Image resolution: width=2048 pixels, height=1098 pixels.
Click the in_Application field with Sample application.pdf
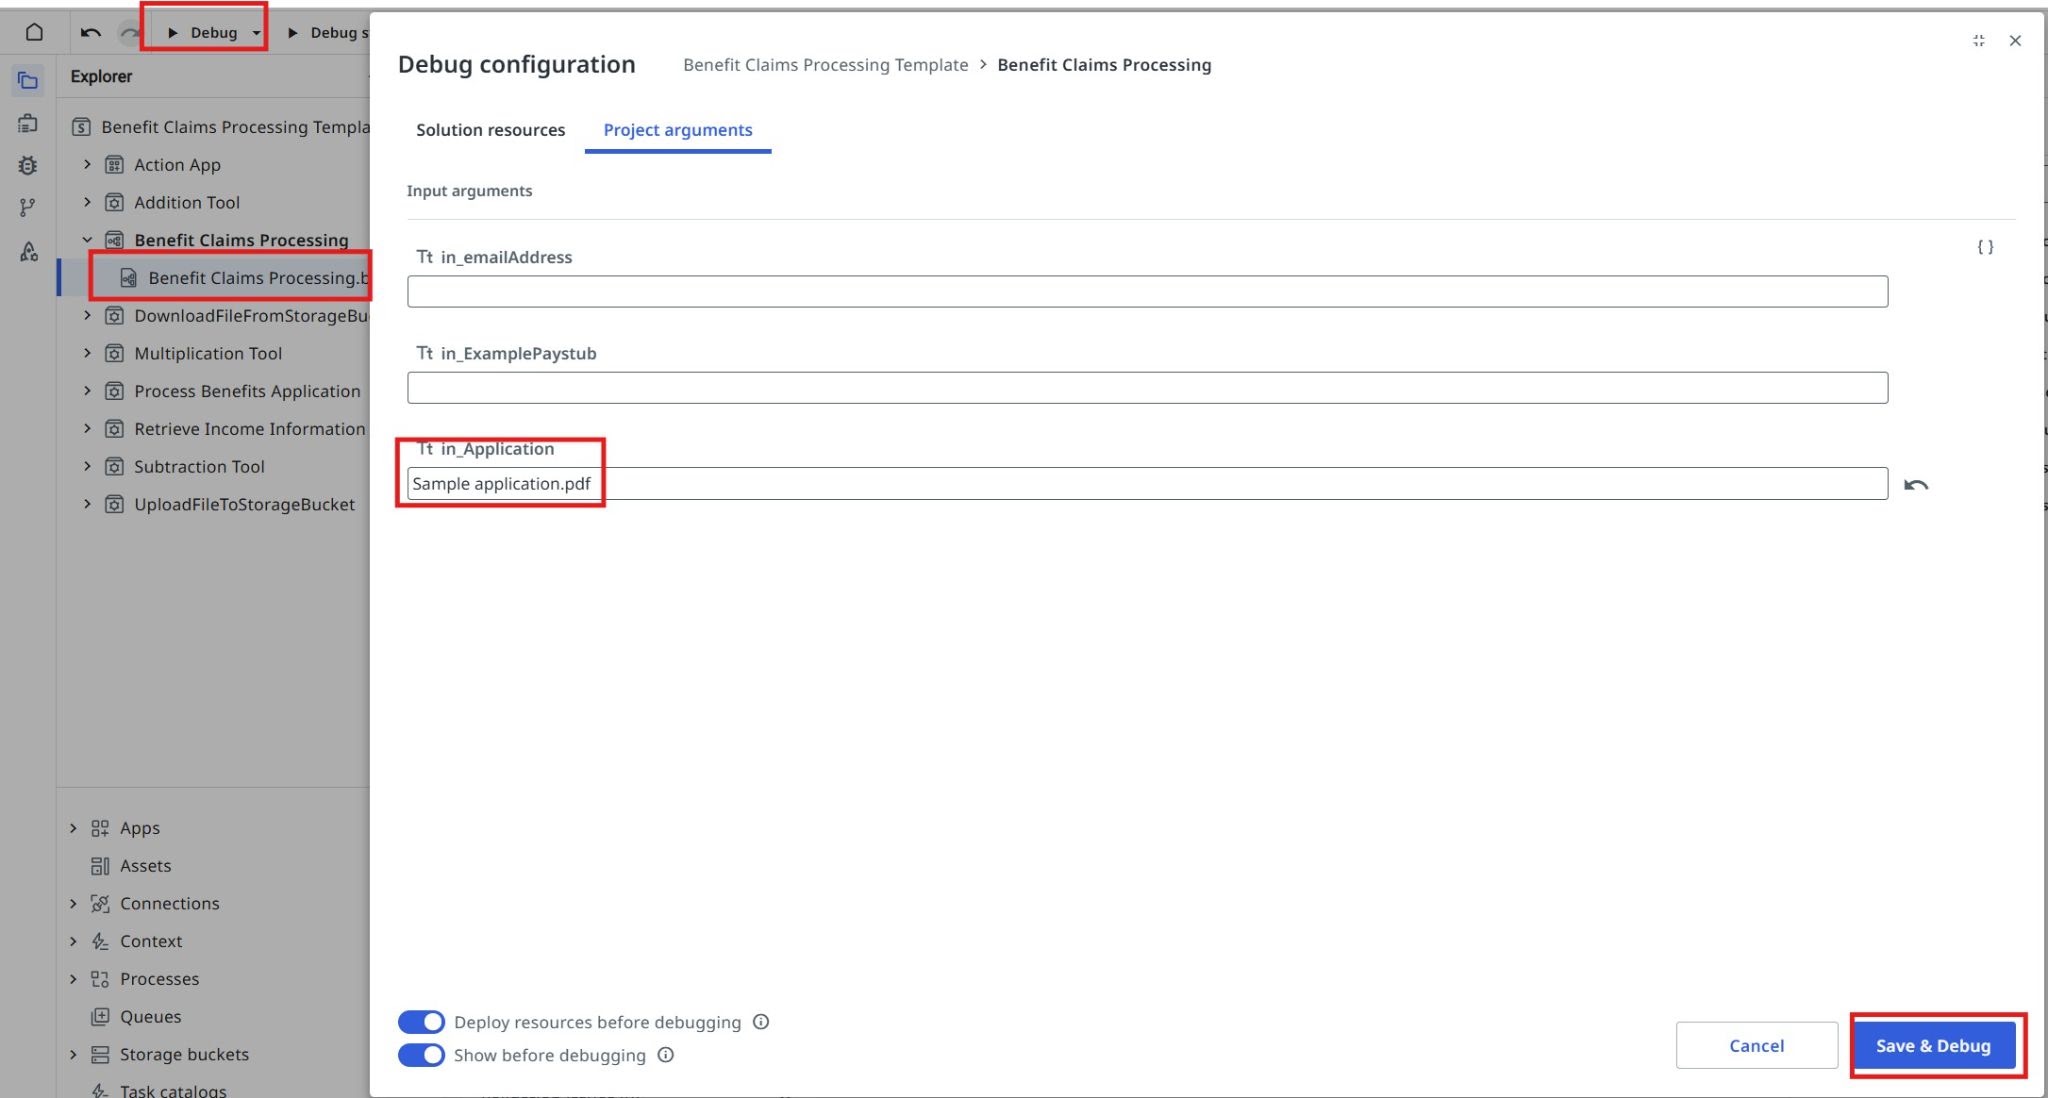pos(1147,484)
